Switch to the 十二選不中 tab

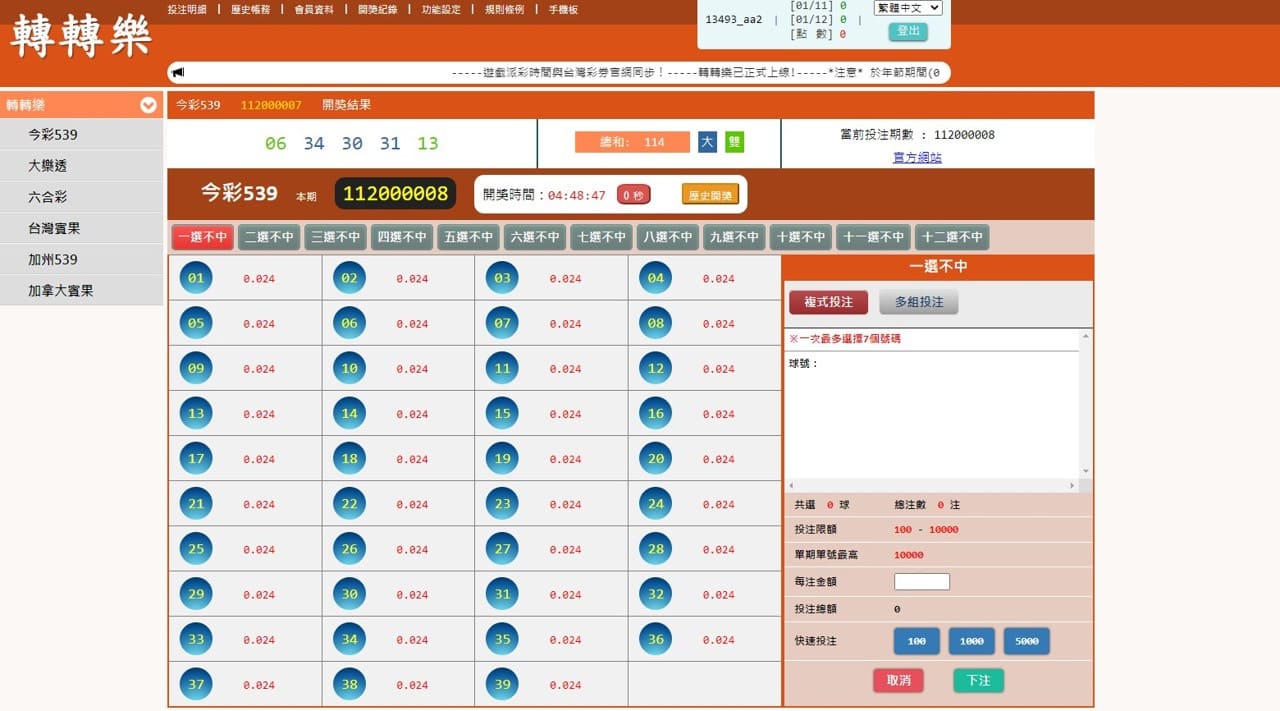[x=952, y=237]
